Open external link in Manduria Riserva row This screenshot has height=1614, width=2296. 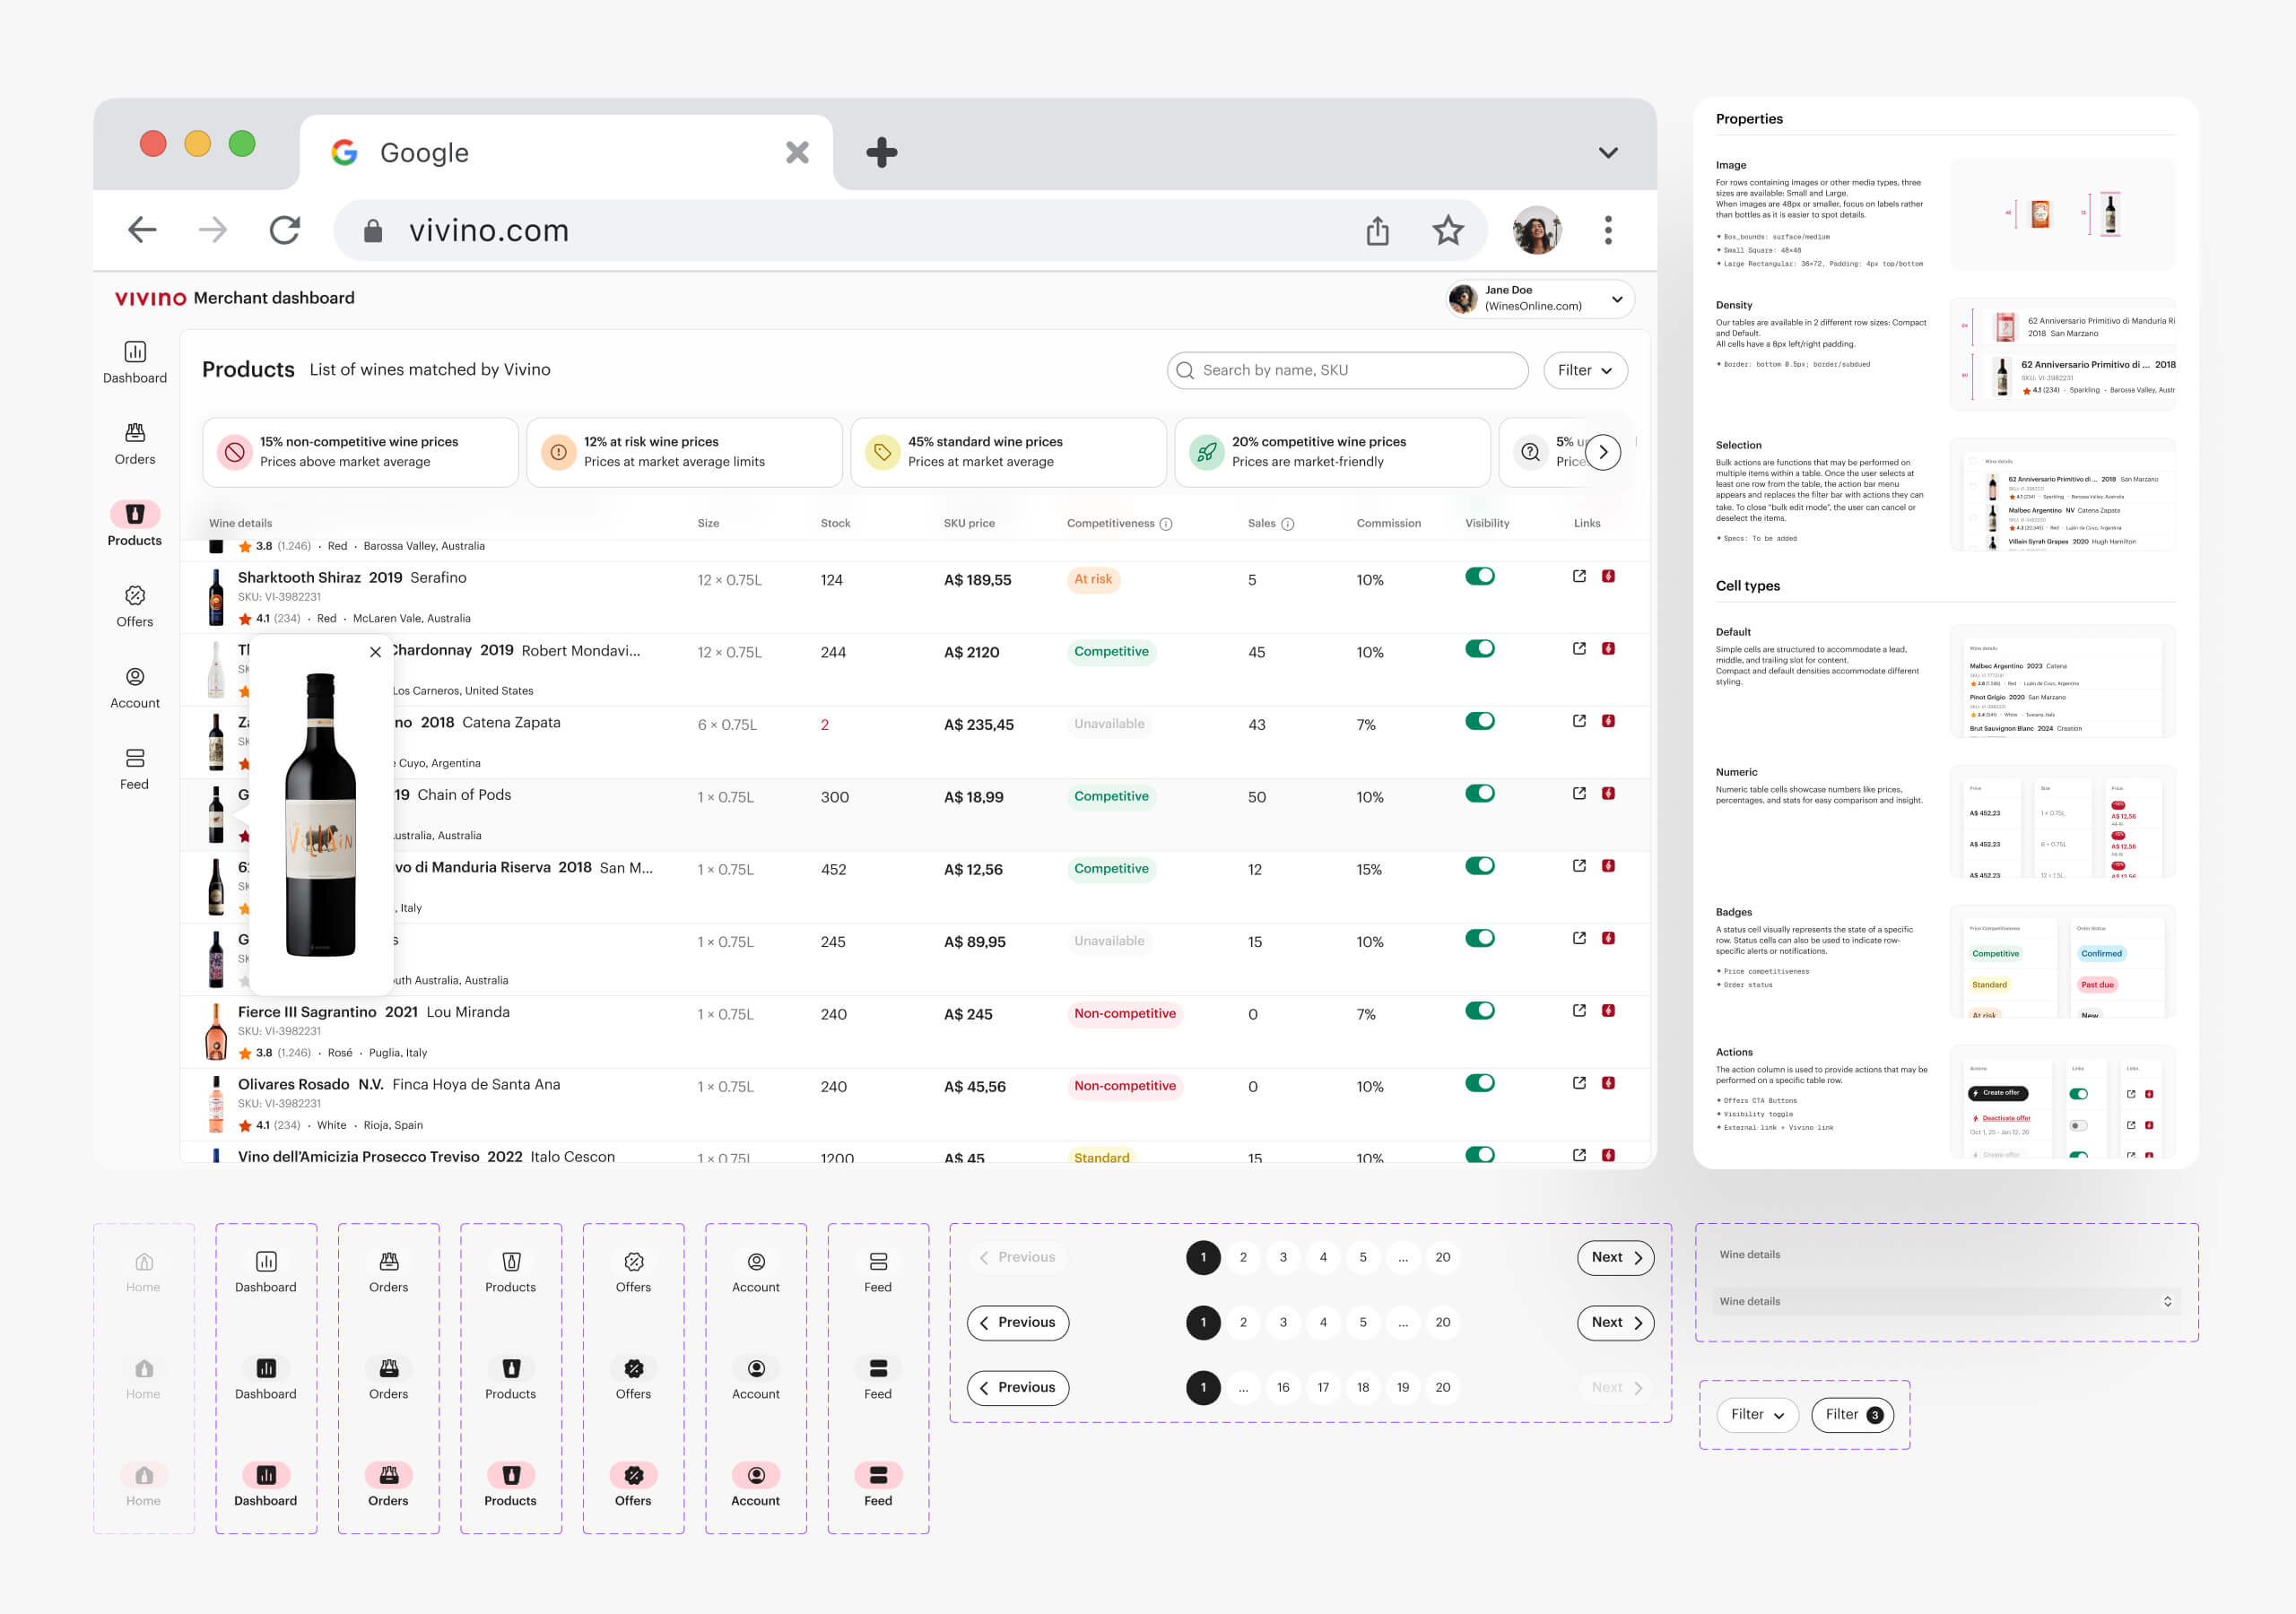tap(1579, 866)
